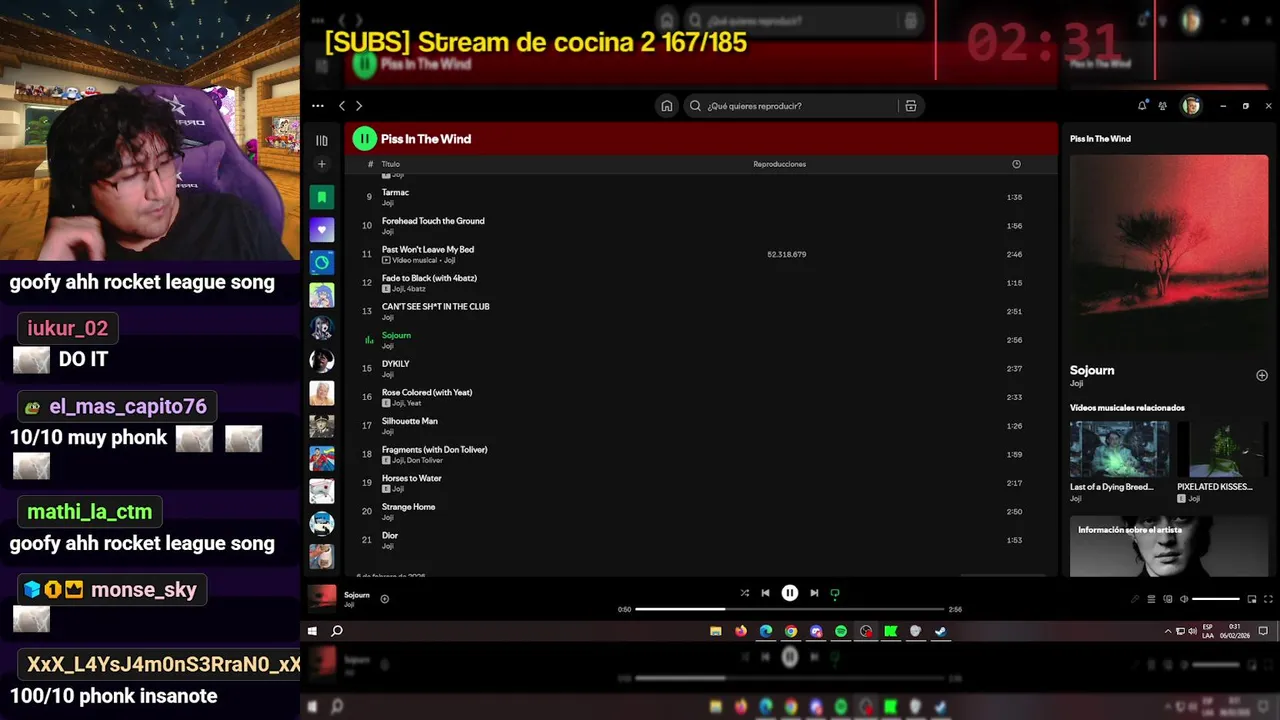Open Don Toliver artist link on track 18
1280x720 pixels.
click(x=424, y=460)
